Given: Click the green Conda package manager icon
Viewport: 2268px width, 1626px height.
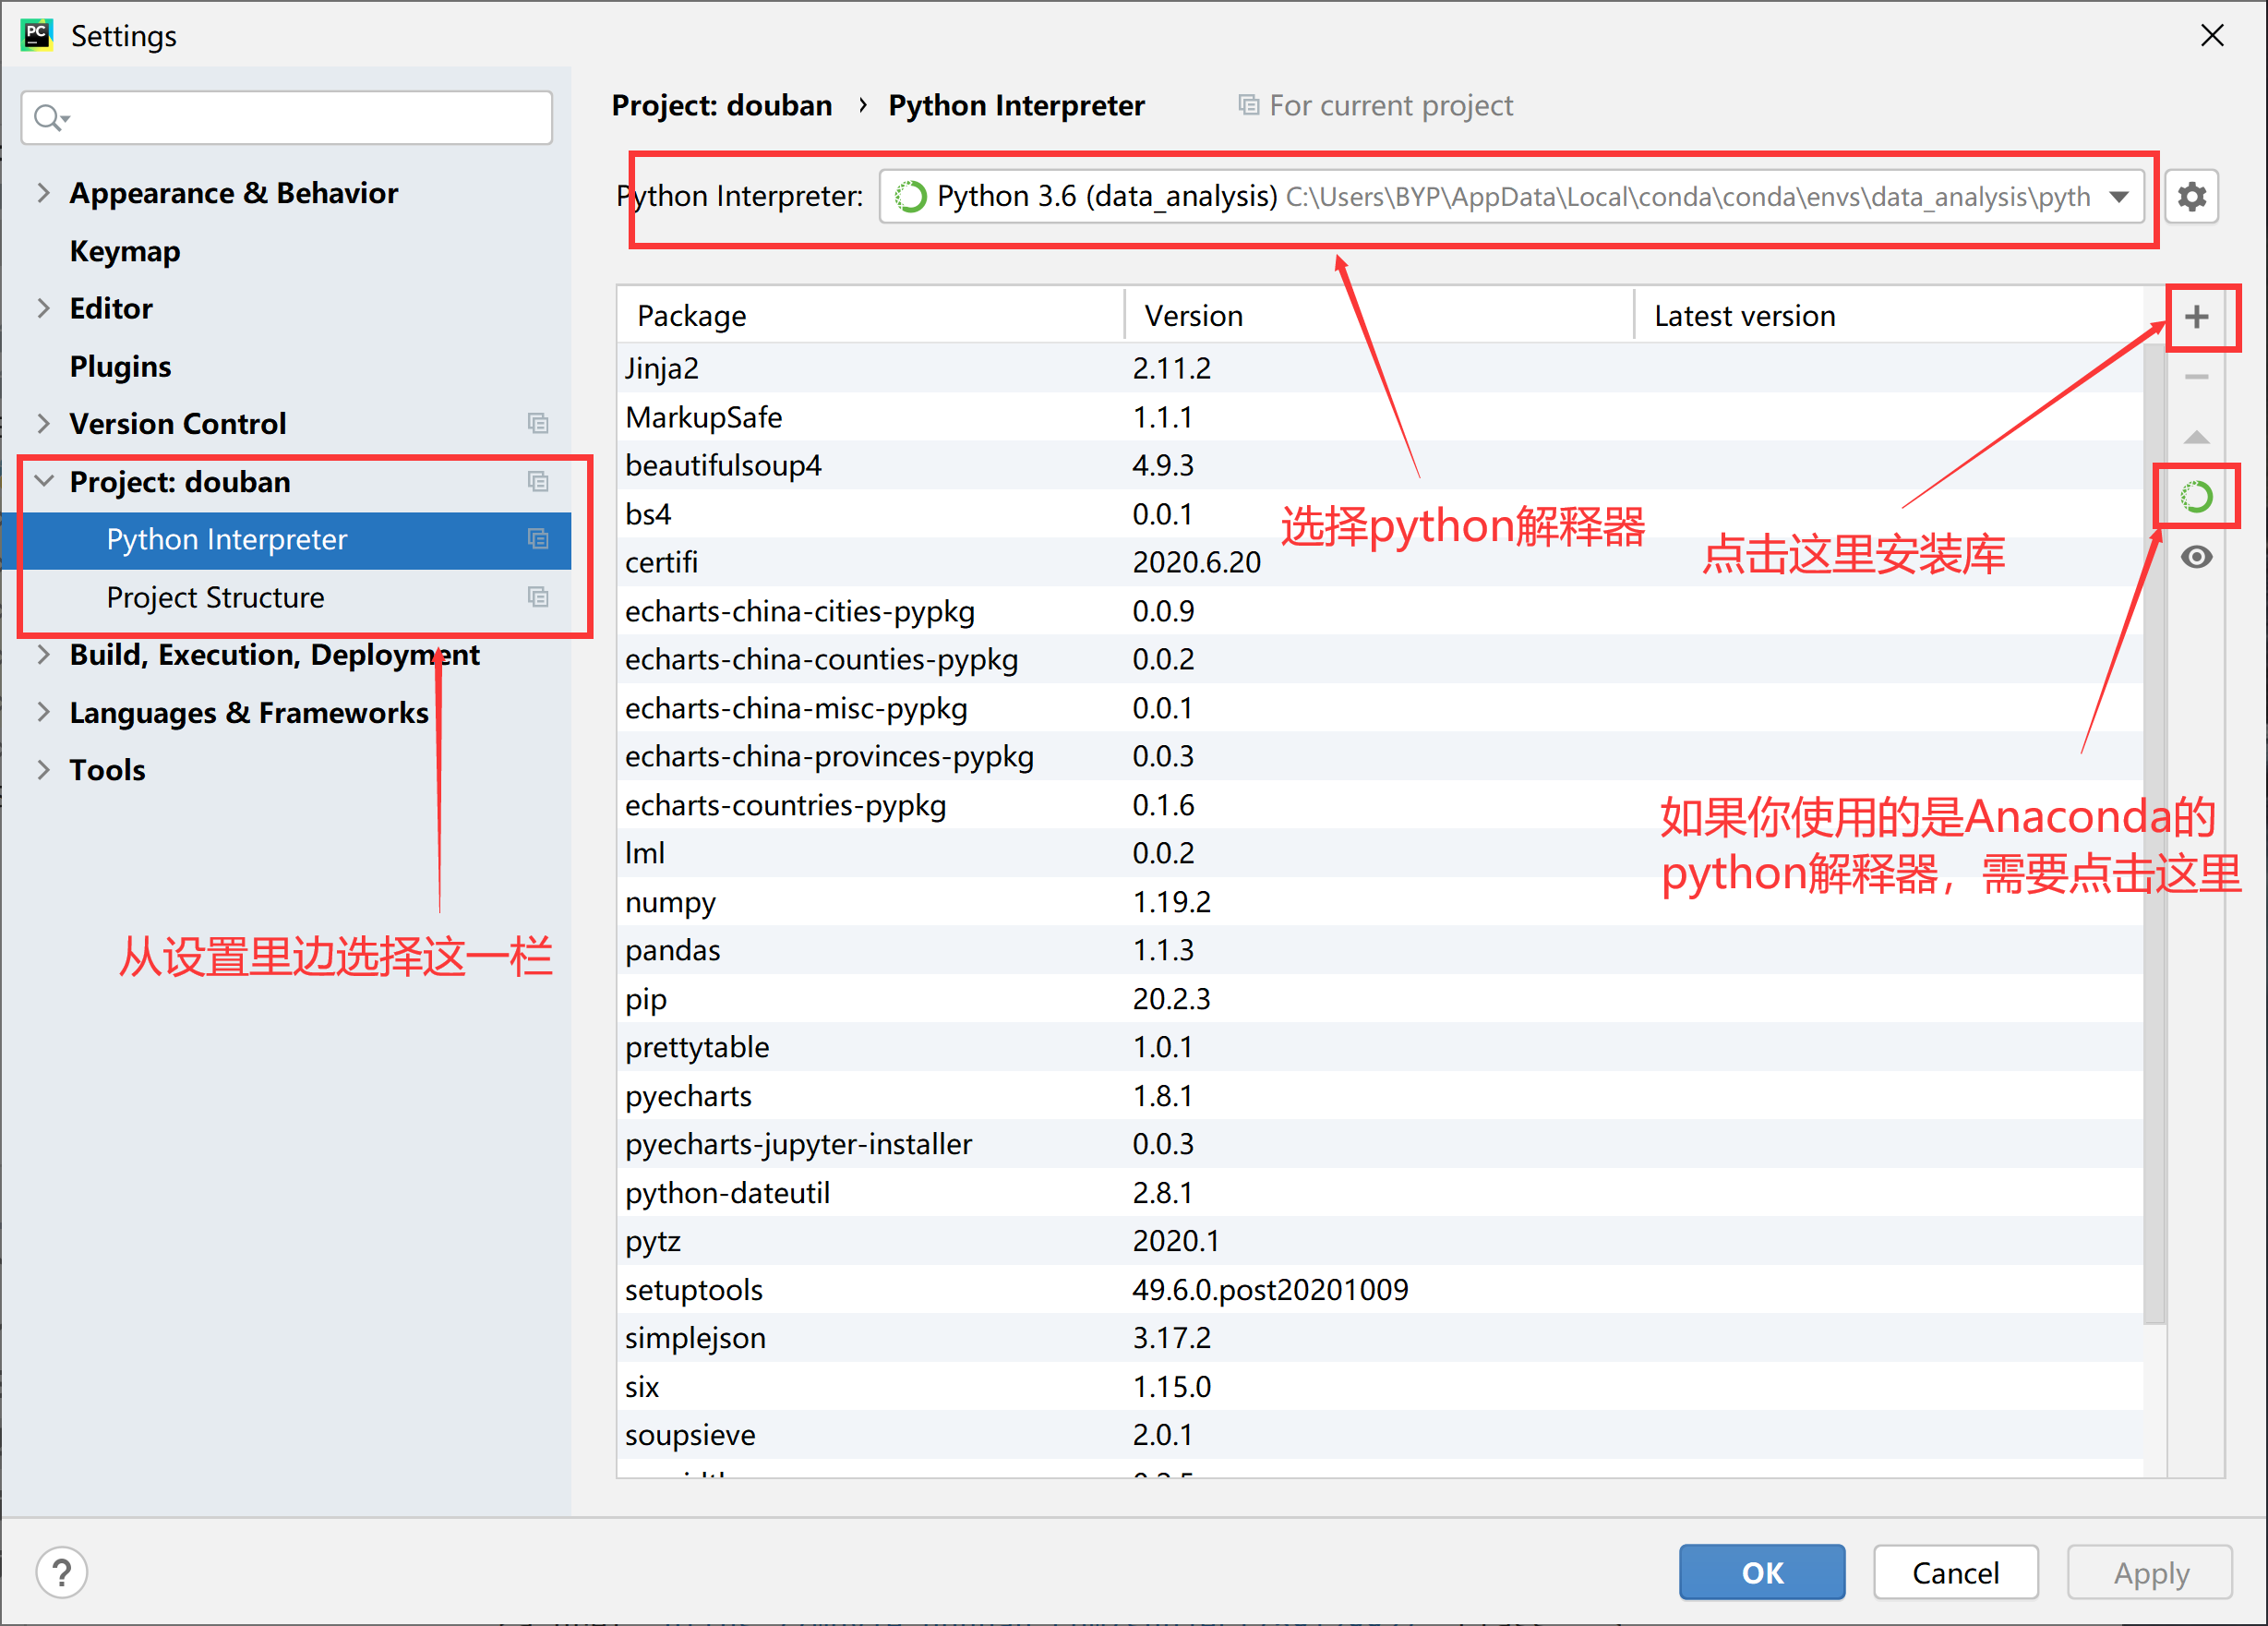Looking at the screenshot, I should pyautogui.click(x=2196, y=496).
